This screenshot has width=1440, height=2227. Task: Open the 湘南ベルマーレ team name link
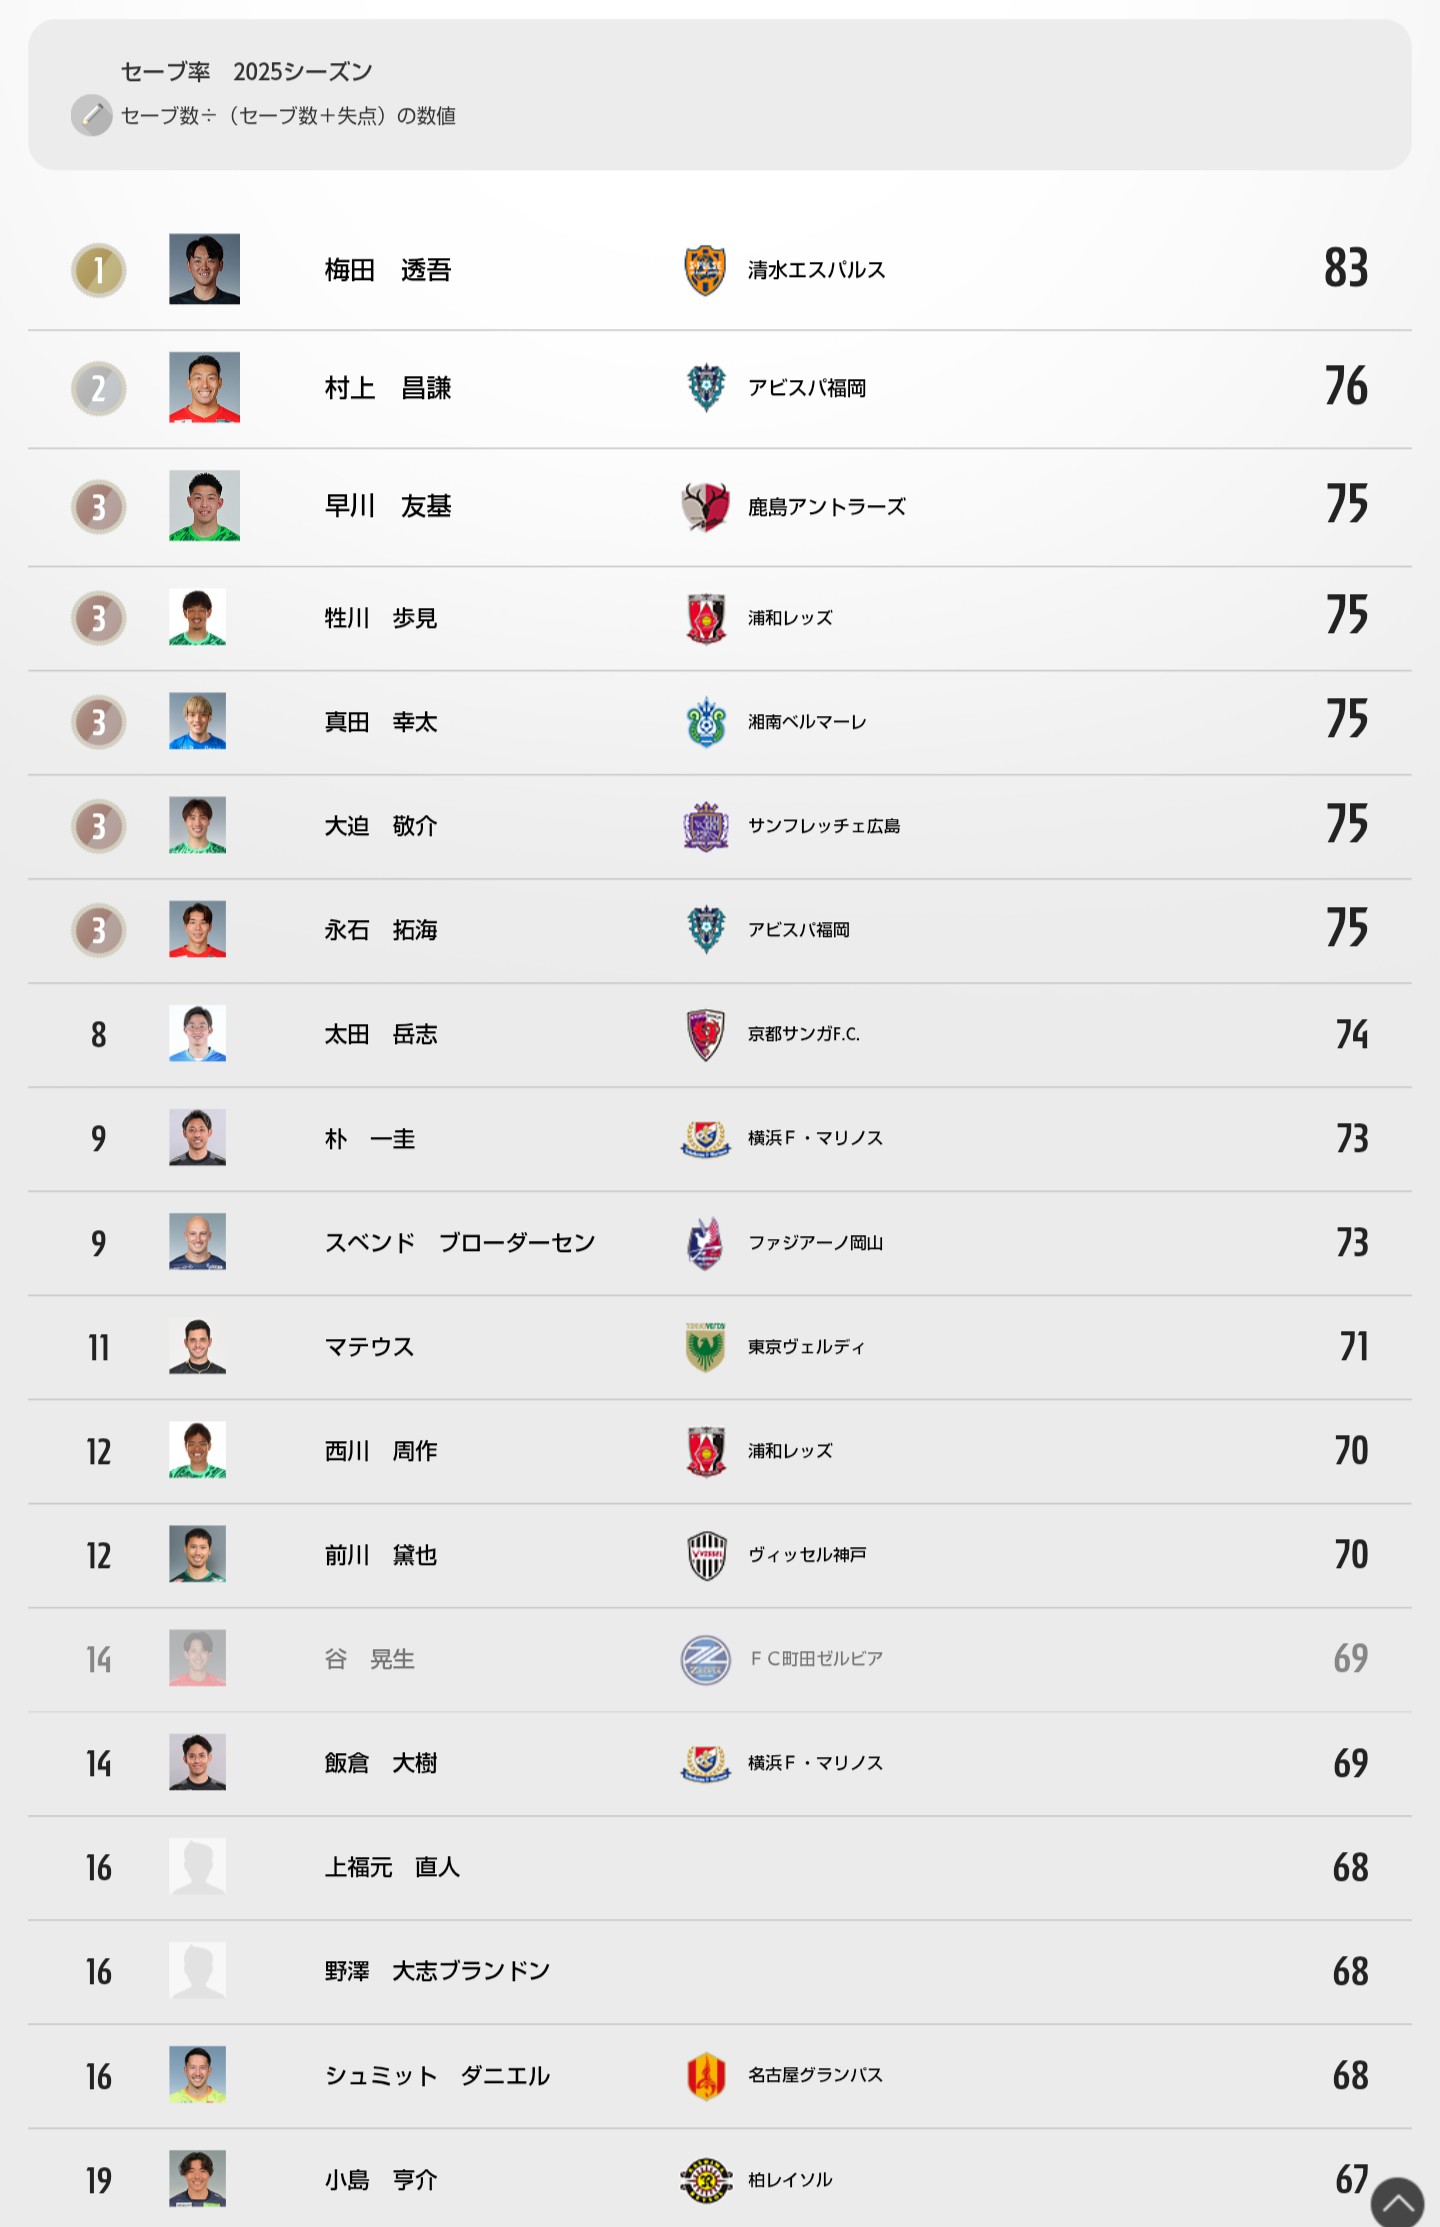(x=807, y=722)
